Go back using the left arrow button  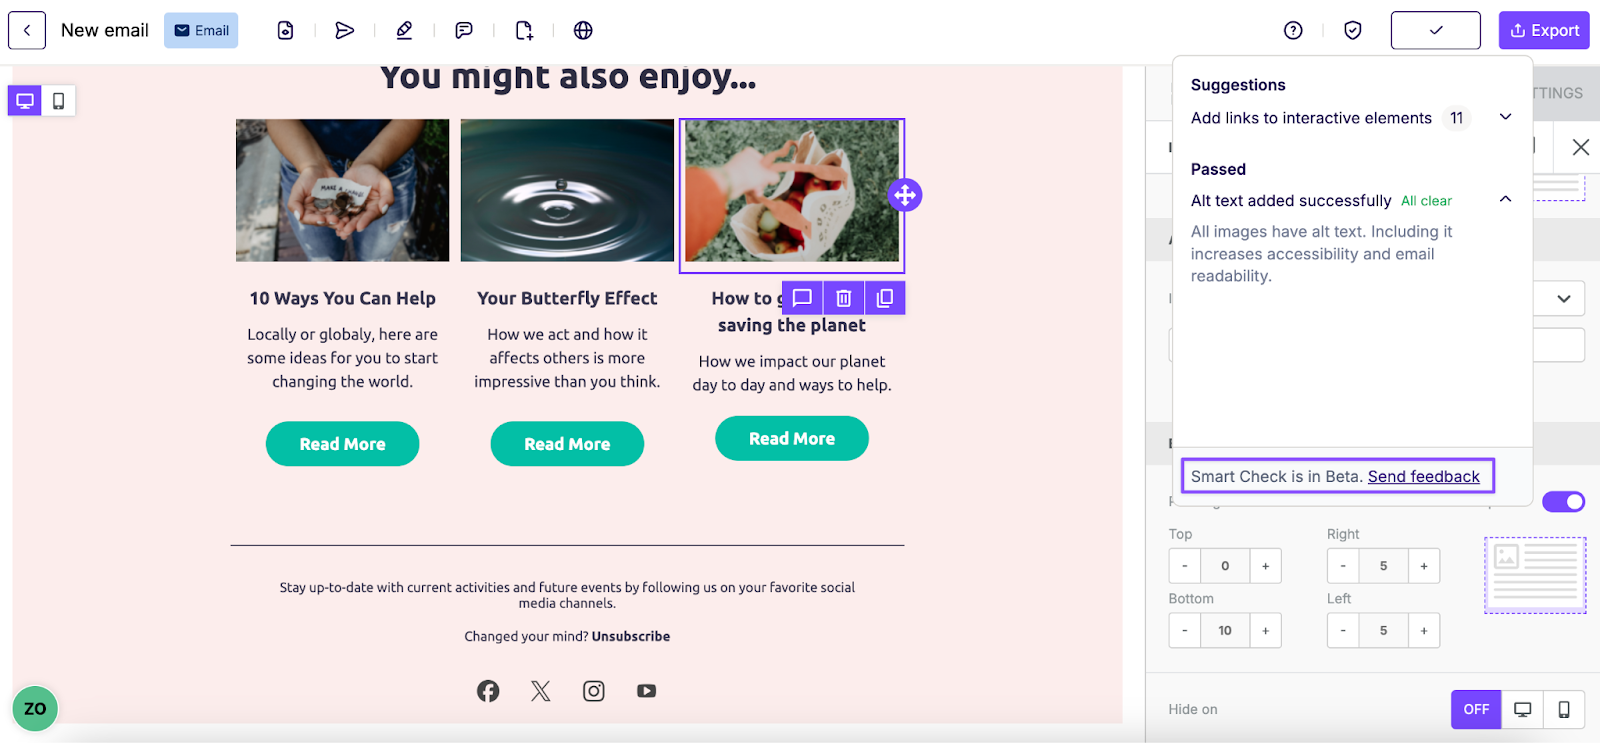(27, 30)
